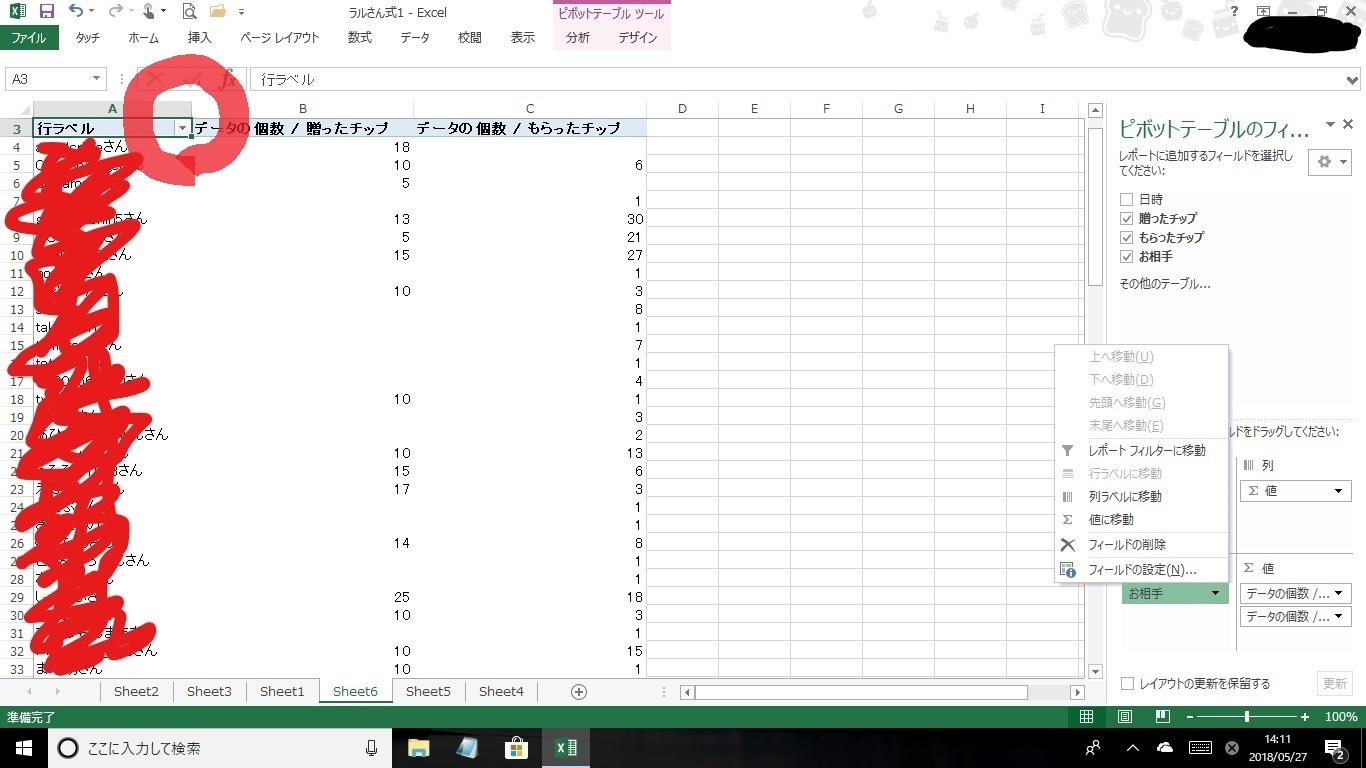Screen dimensions: 1366x768
Task: Click the zoom slider handle in status bar
Action: click(1246, 717)
